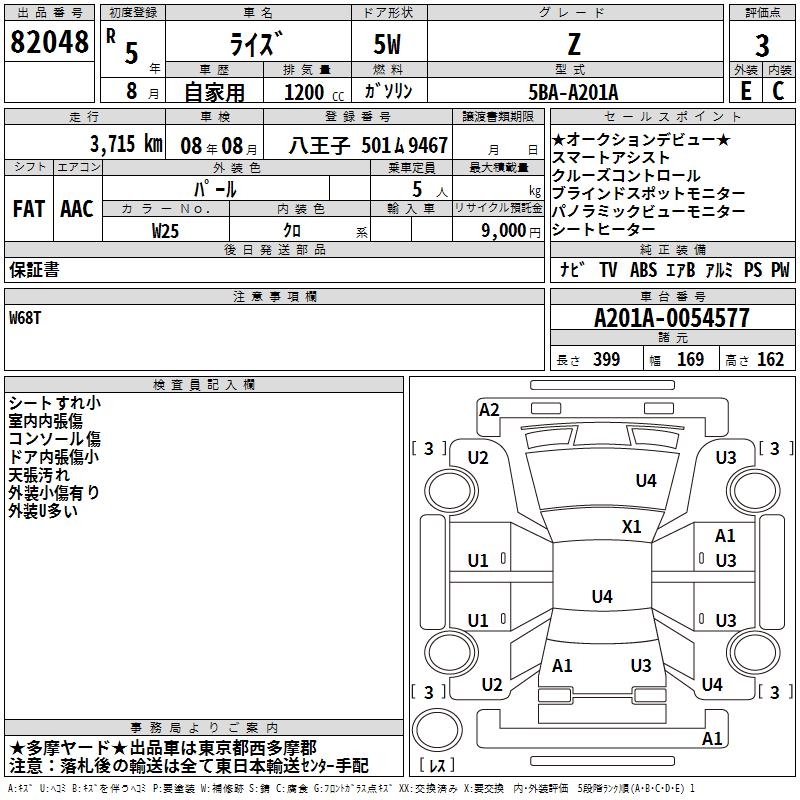Click the U2 mark on rear-left fender

(492, 684)
